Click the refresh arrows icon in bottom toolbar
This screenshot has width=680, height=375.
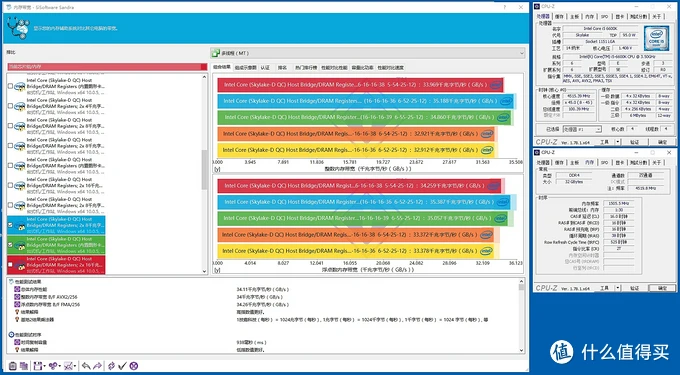coord(111,366)
